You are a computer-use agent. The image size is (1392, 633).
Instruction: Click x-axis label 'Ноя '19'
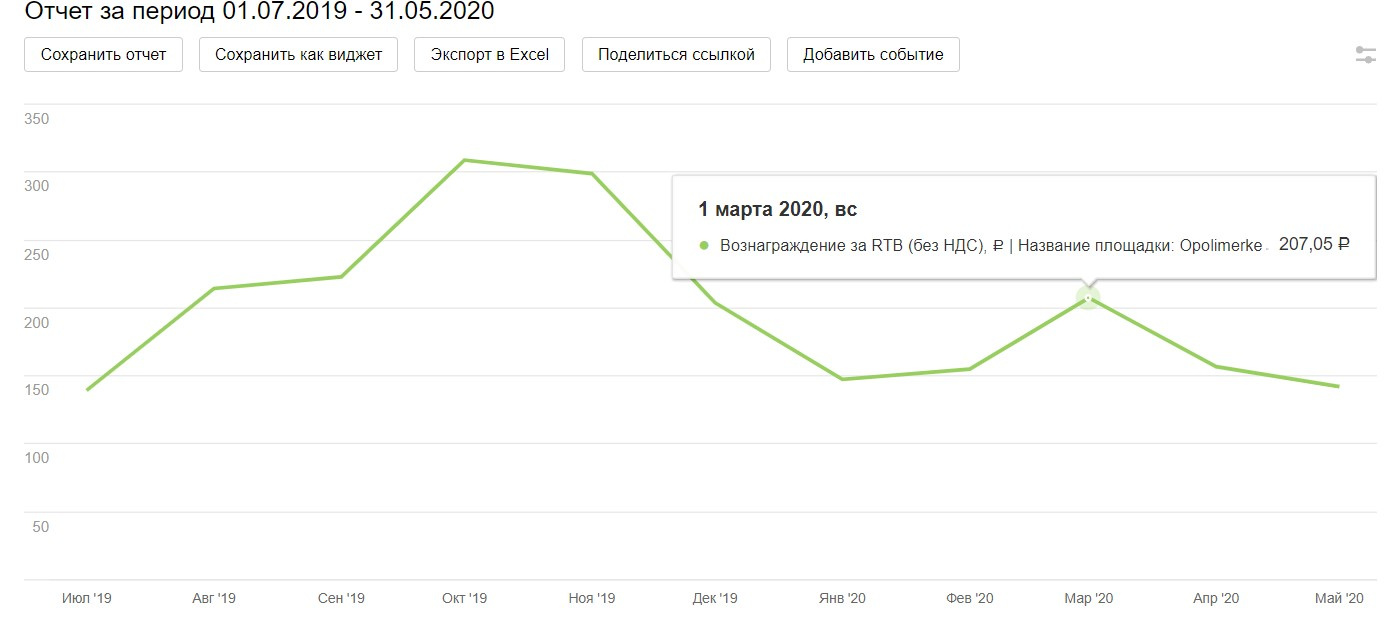click(x=592, y=598)
